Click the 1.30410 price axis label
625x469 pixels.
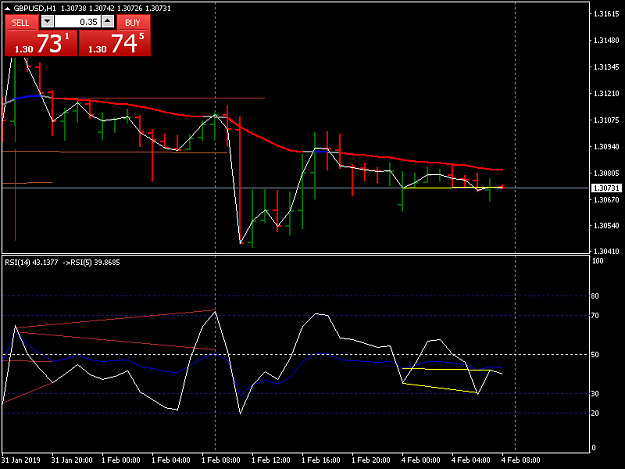606,251
